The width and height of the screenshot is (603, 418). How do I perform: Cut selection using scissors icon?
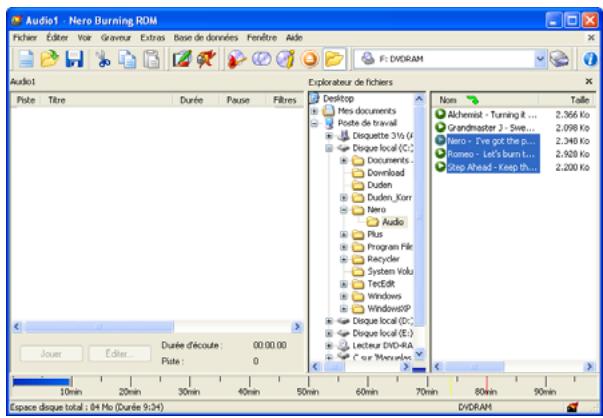click(x=103, y=59)
